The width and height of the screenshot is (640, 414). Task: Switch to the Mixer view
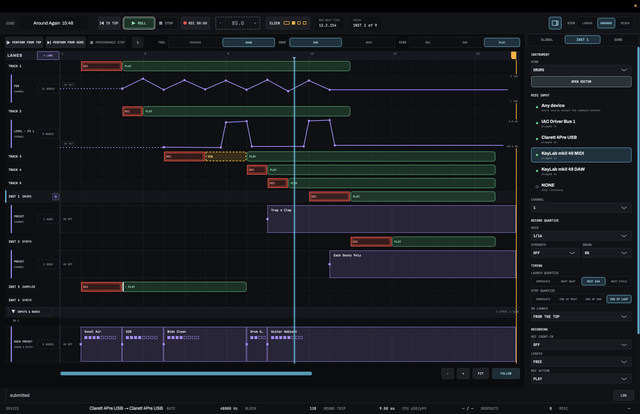[x=625, y=23]
